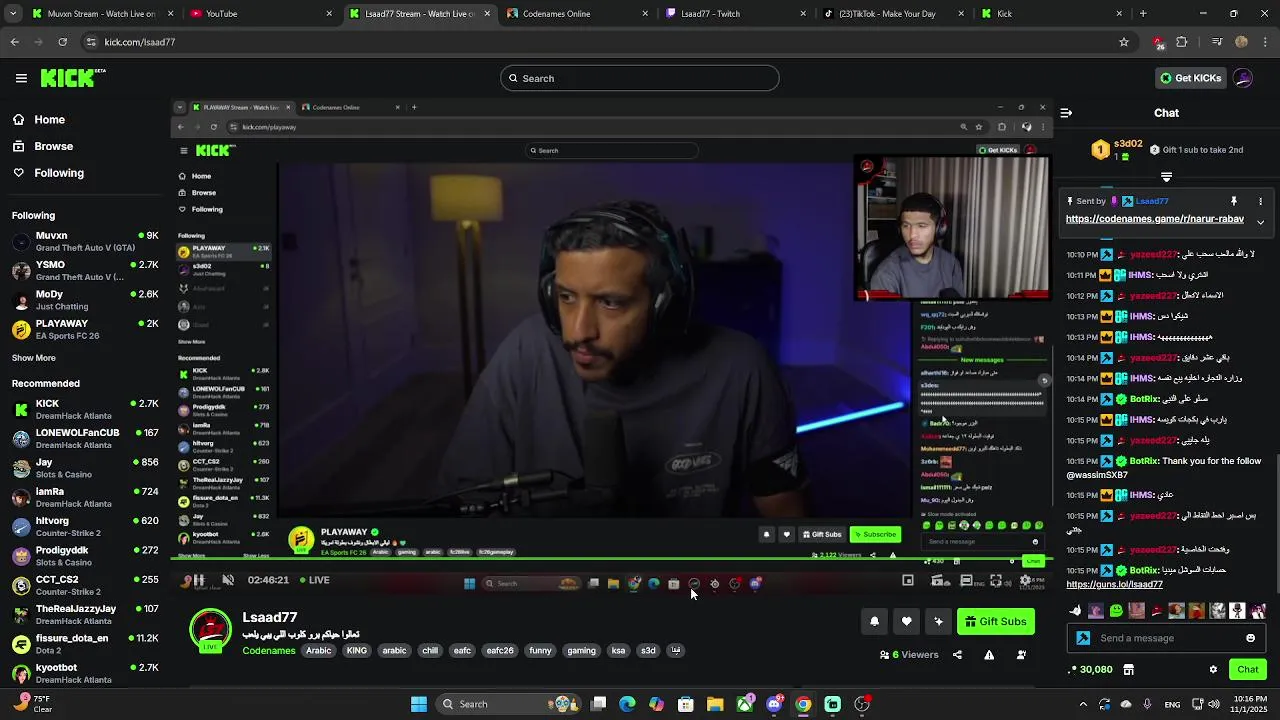Open Muvxn channel in Following list
The height and width of the screenshot is (720, 1280).
[x=85, y=241]
